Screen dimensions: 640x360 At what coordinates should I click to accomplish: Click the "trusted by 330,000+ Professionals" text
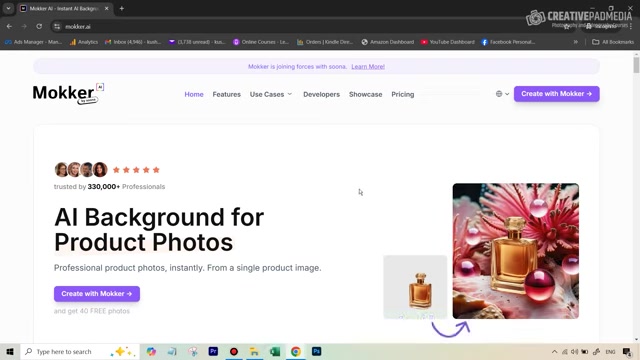coord(109,187)
